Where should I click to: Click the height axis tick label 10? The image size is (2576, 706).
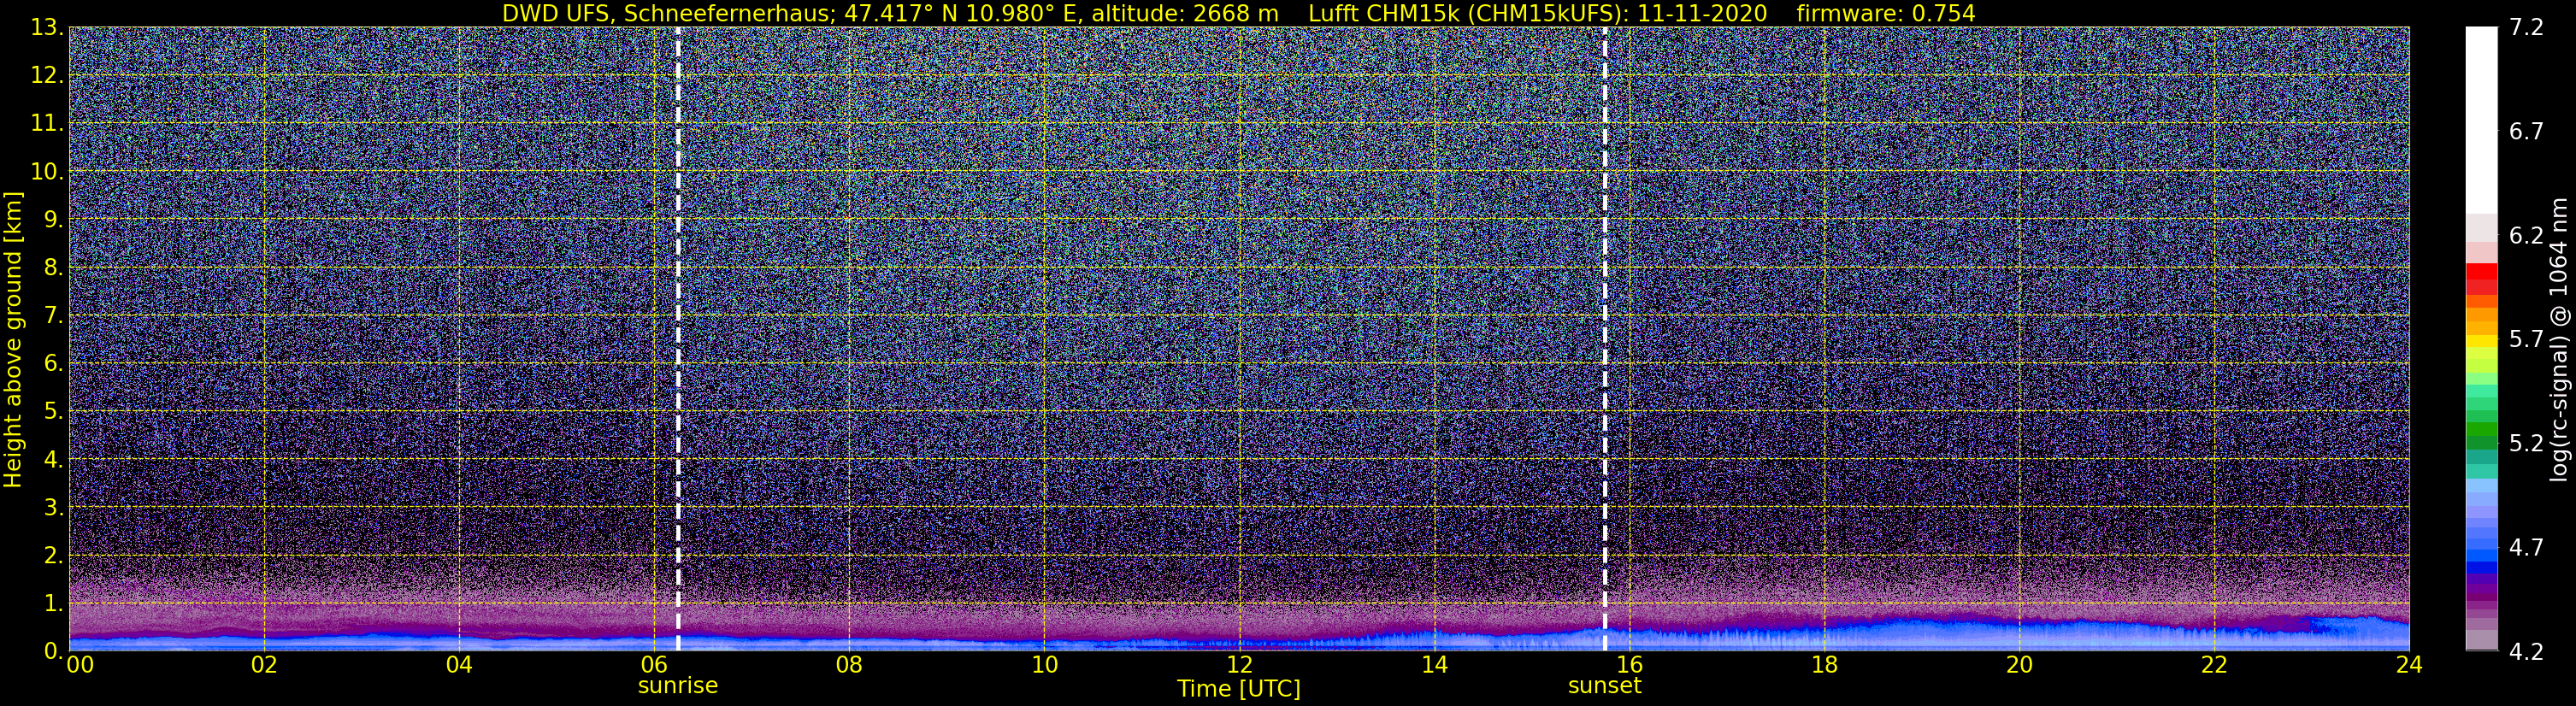coord(47,171)
